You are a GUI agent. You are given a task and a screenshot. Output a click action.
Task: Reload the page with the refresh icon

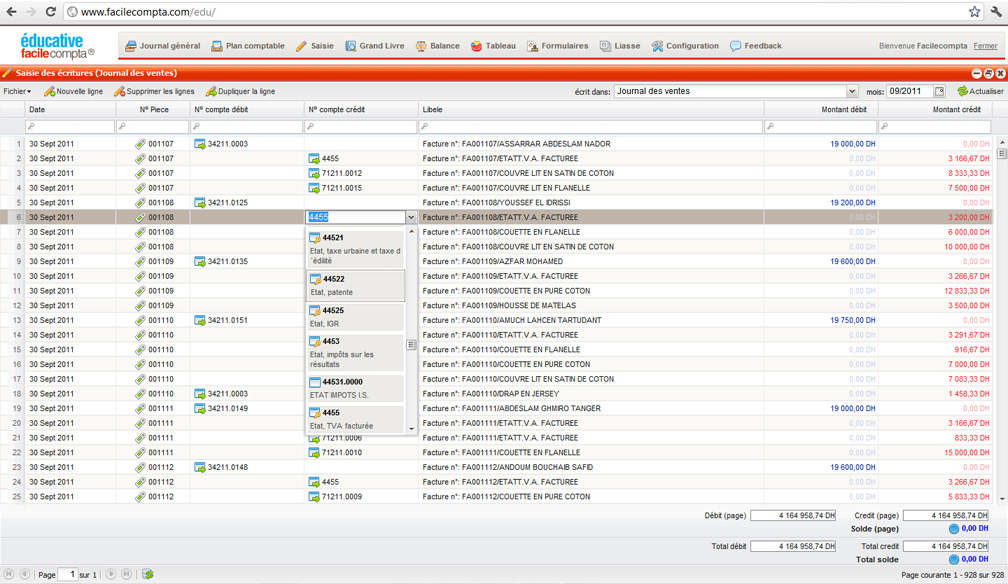pyautogui.click(x=51, y=12)
